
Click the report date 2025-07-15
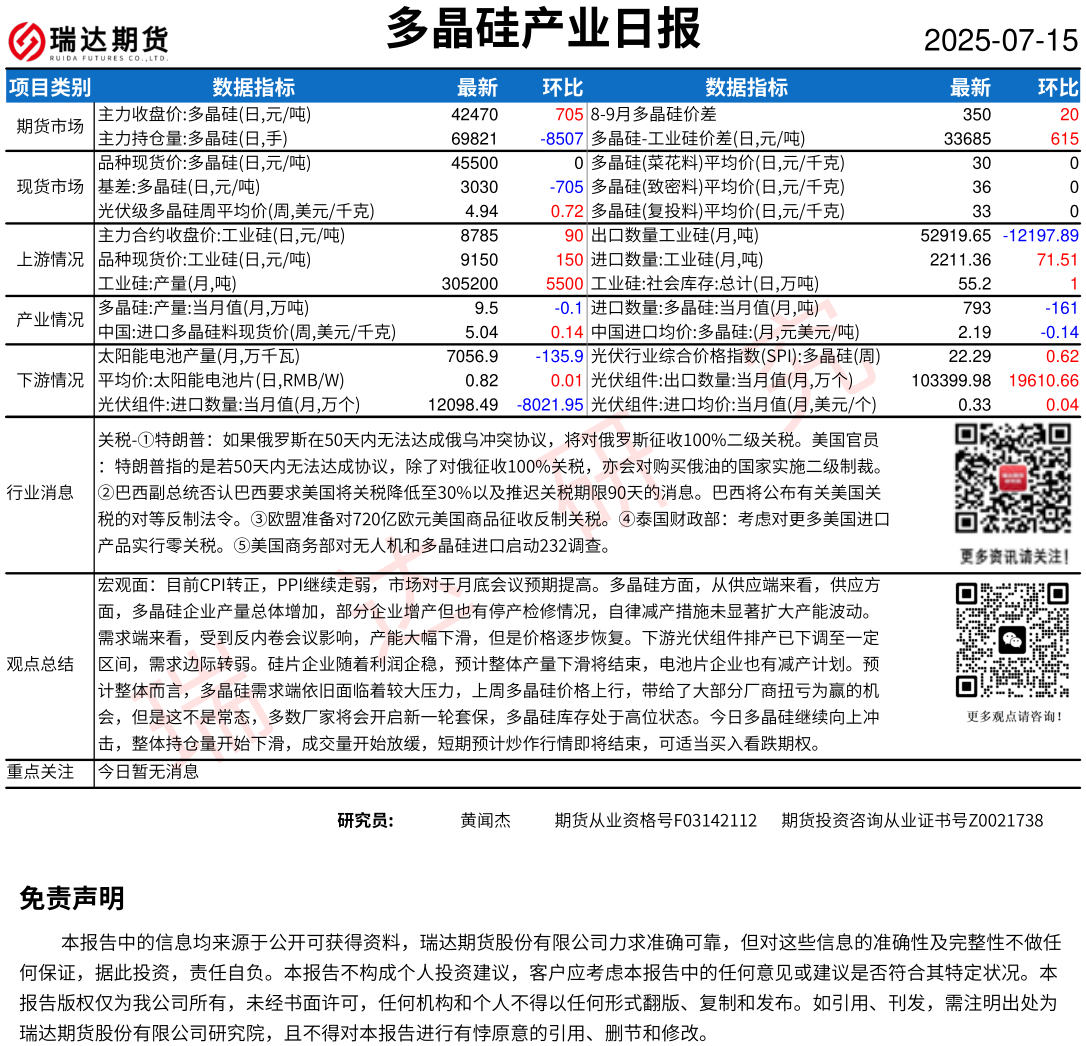coord(1000,41)
